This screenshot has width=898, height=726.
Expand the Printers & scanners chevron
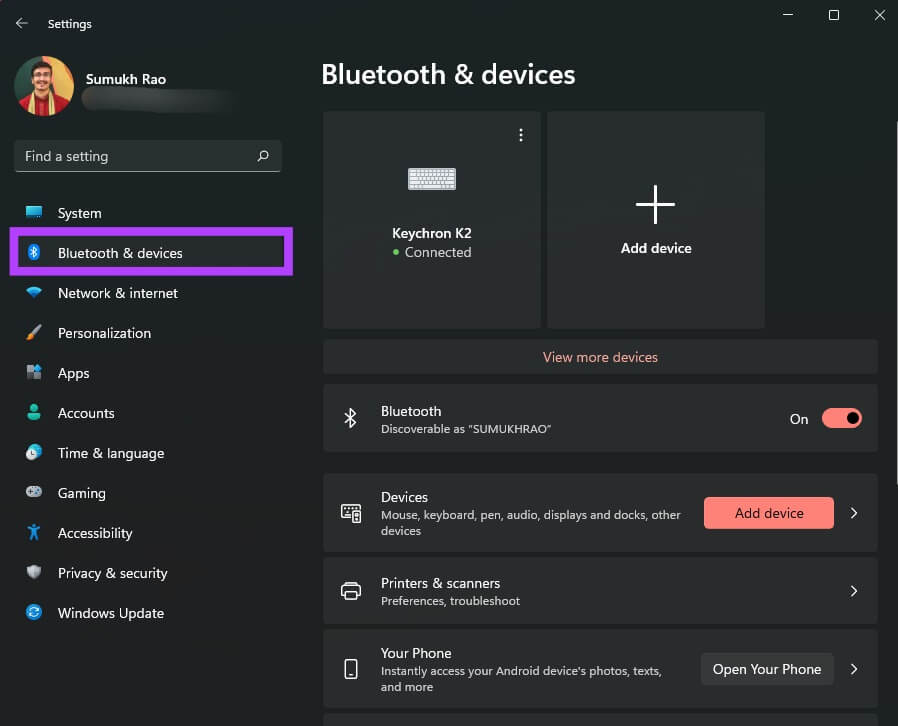click(x=854, y=591)
